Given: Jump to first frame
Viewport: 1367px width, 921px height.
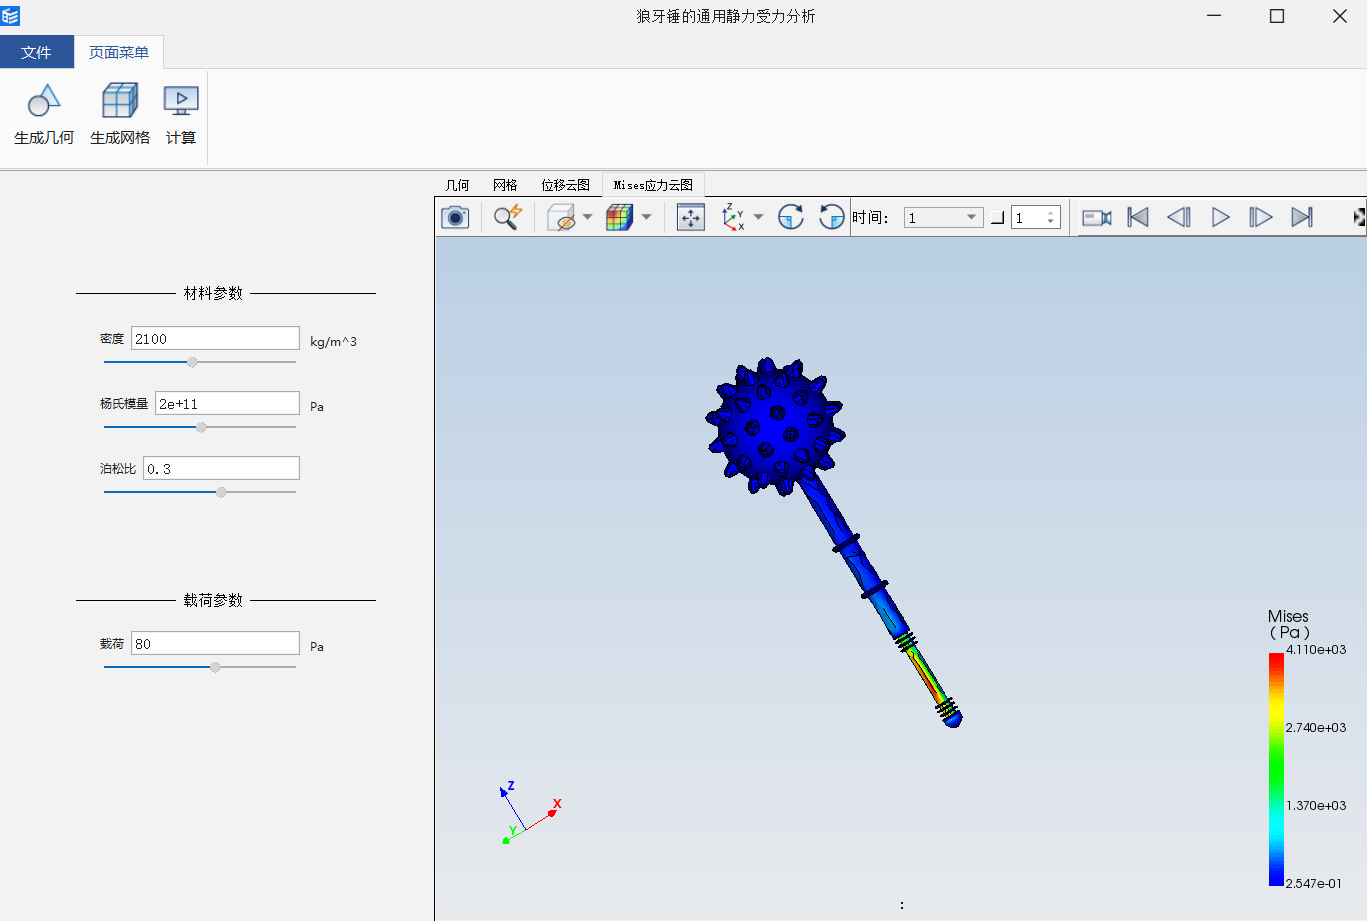Looking at the screenshot, I should click(x=1138, y=217).
